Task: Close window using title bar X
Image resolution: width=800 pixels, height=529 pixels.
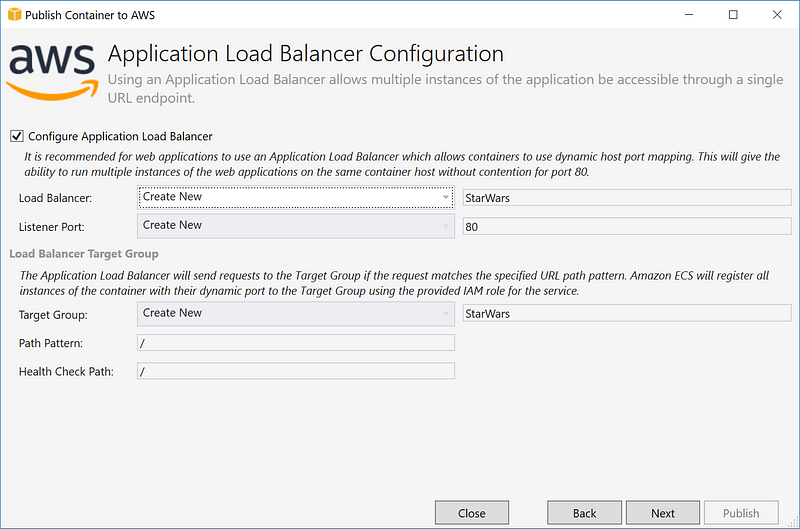Action: [778, 15]
